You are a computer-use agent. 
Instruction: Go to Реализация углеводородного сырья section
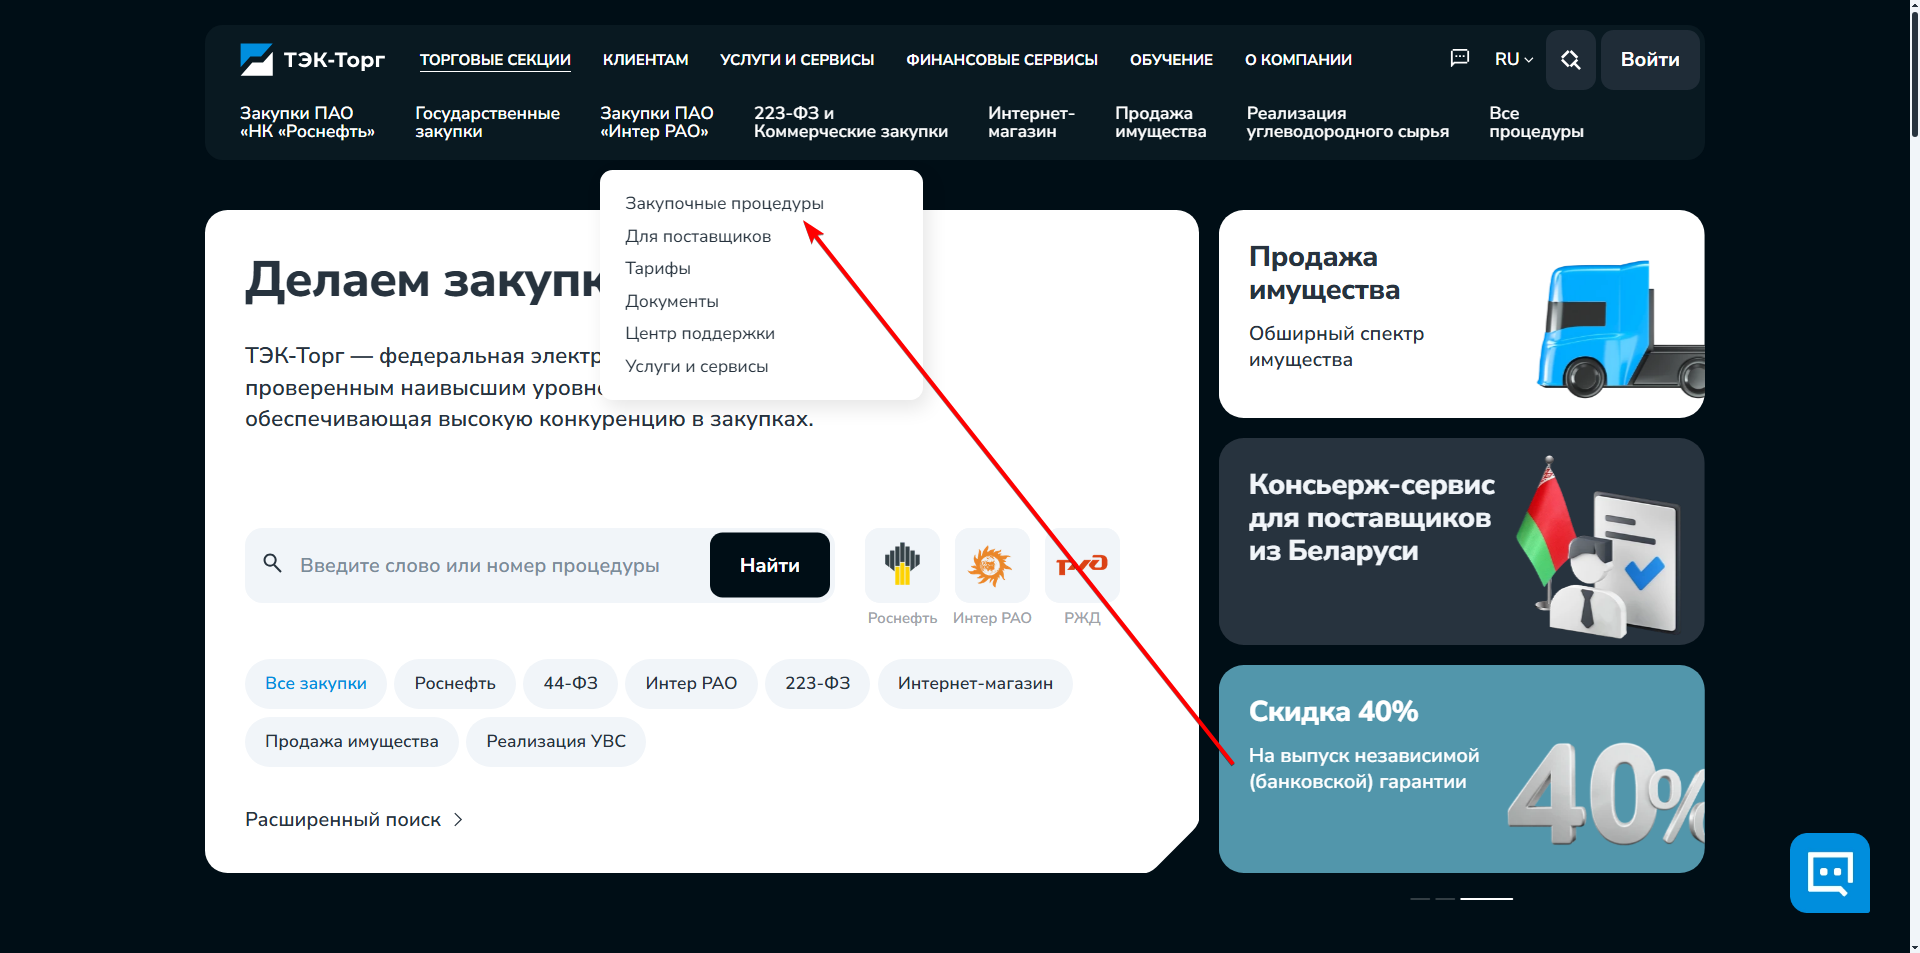pos(1347,122)
